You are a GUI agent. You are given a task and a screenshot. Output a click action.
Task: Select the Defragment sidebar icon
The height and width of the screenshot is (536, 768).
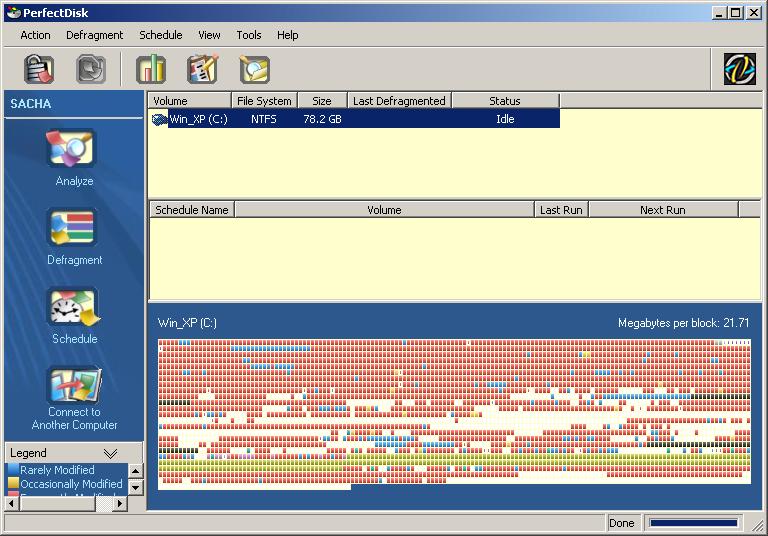point(72,227)
